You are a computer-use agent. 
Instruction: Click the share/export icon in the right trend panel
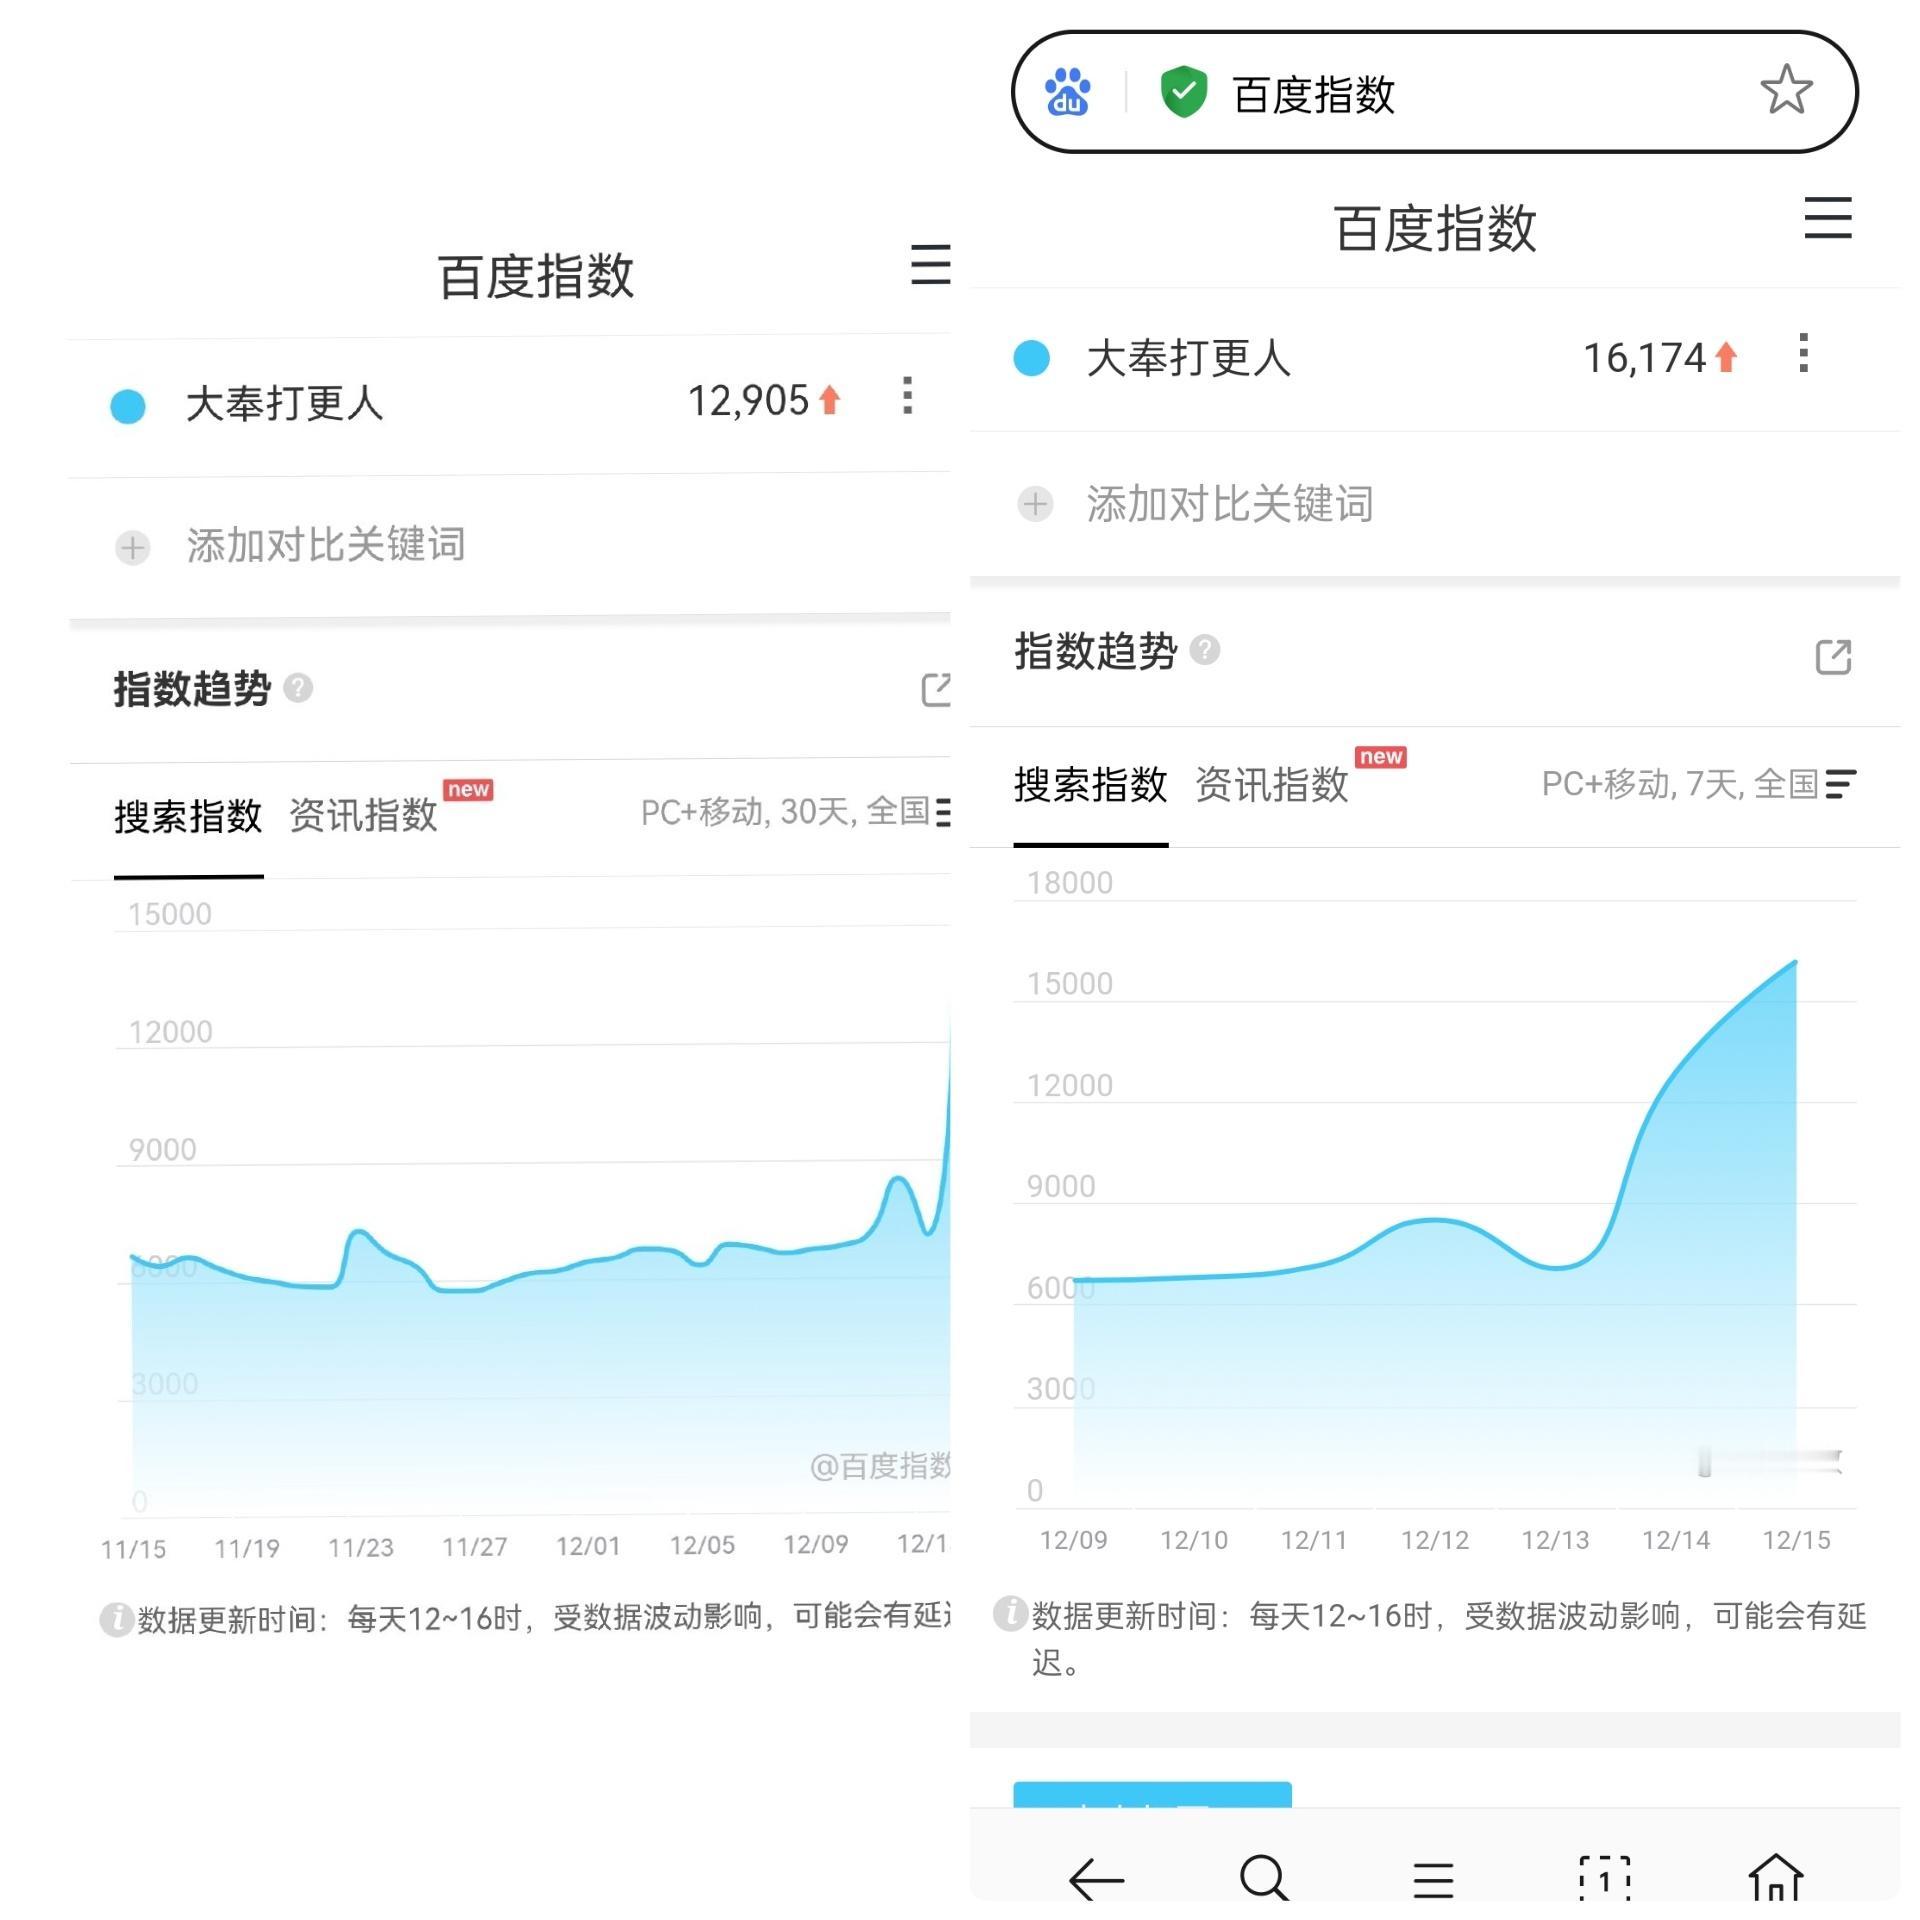1832,657
